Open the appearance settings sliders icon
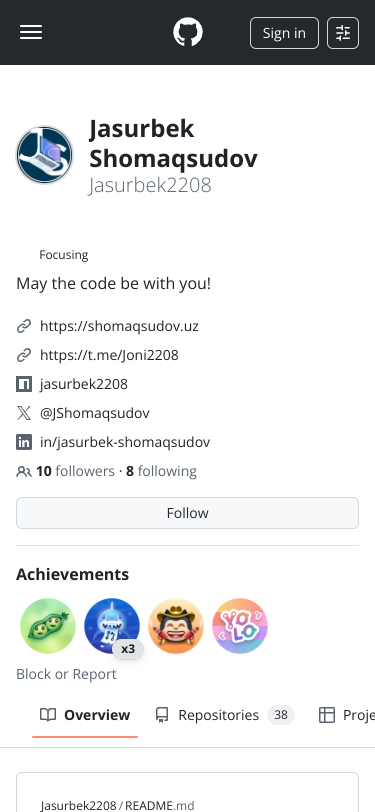Screen dimensions: 375x812 click(x=343, y=33)
